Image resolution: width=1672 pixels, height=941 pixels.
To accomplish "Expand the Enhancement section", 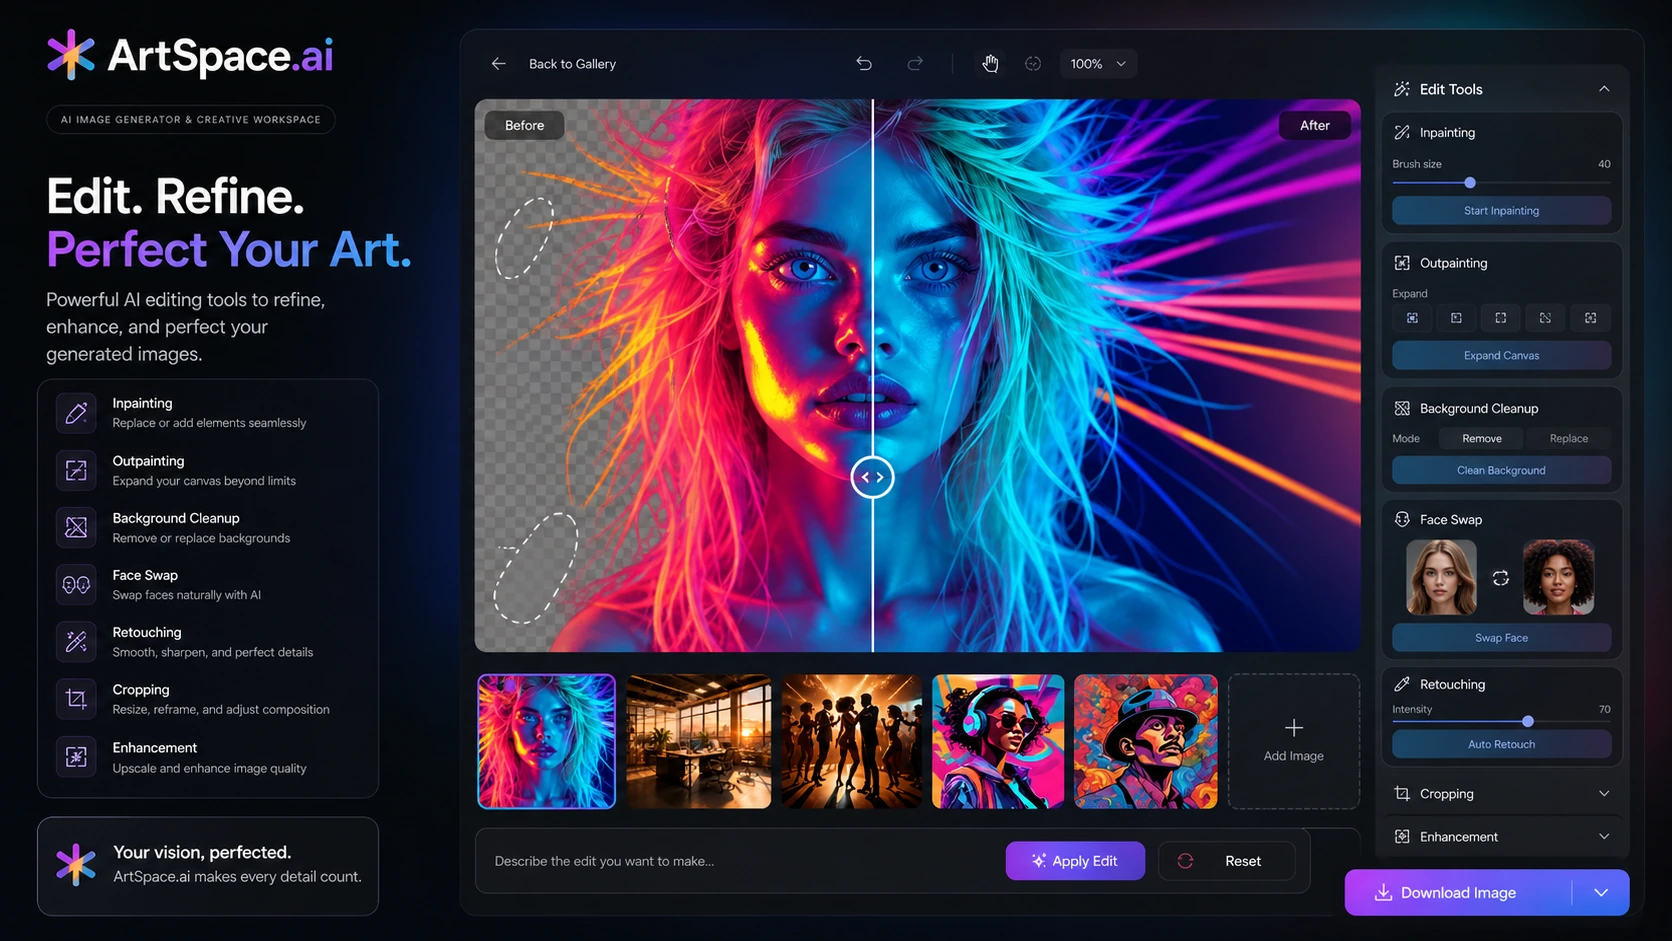I will (x=1604, y=837).
